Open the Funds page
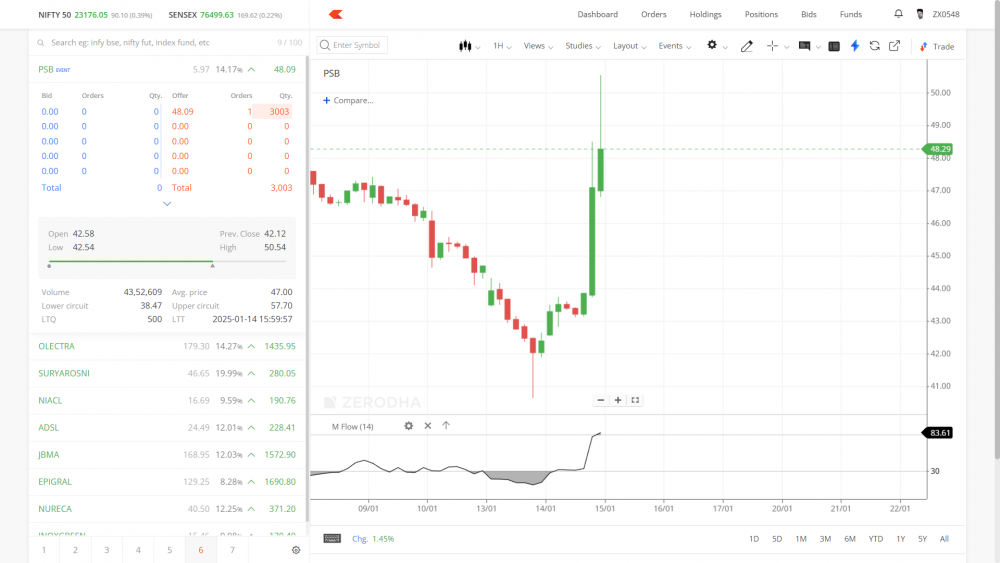Image resolution: width=1000 pixels, height=563 pixels. click(x=851, y=14)
